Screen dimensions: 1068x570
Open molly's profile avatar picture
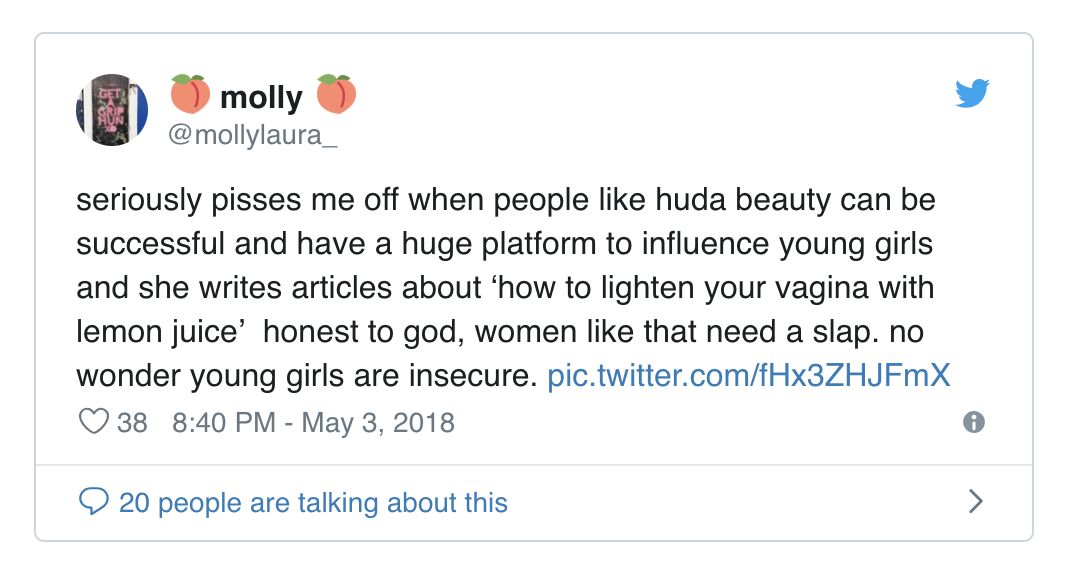(112, 109)
